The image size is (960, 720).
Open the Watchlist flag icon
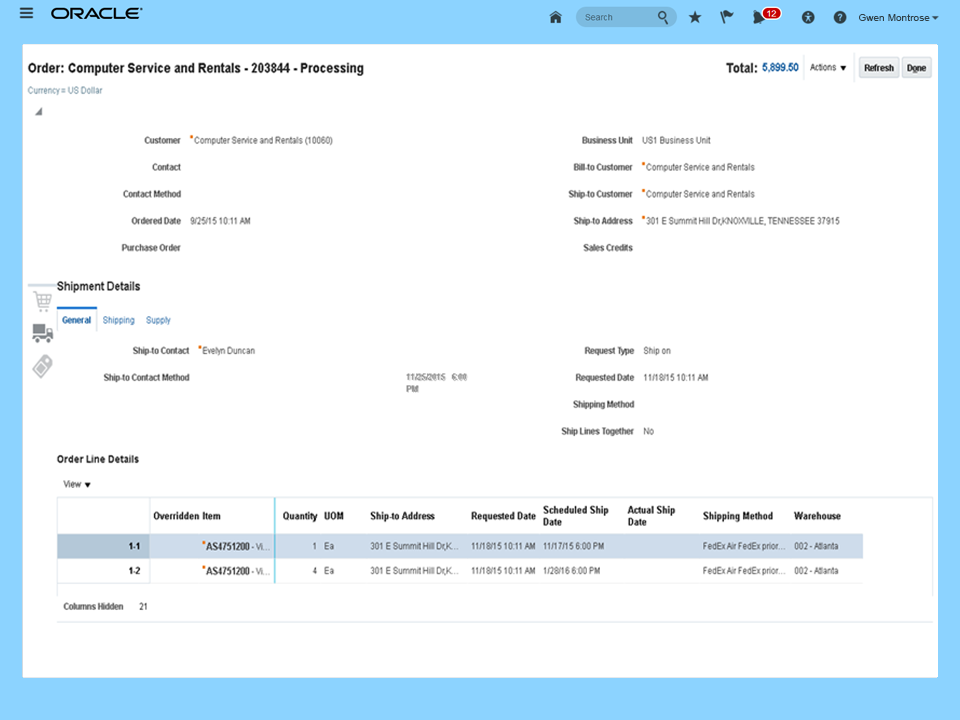point(726,17)
